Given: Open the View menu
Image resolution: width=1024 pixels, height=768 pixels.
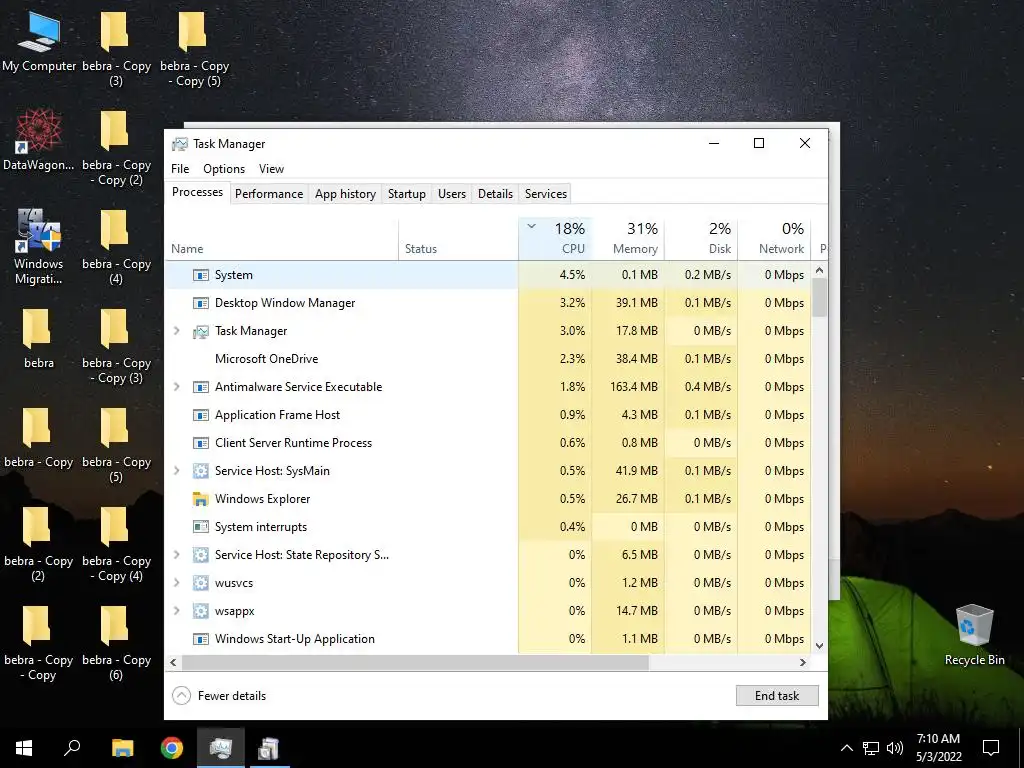Looking at the screenshot, I should 271,168.
